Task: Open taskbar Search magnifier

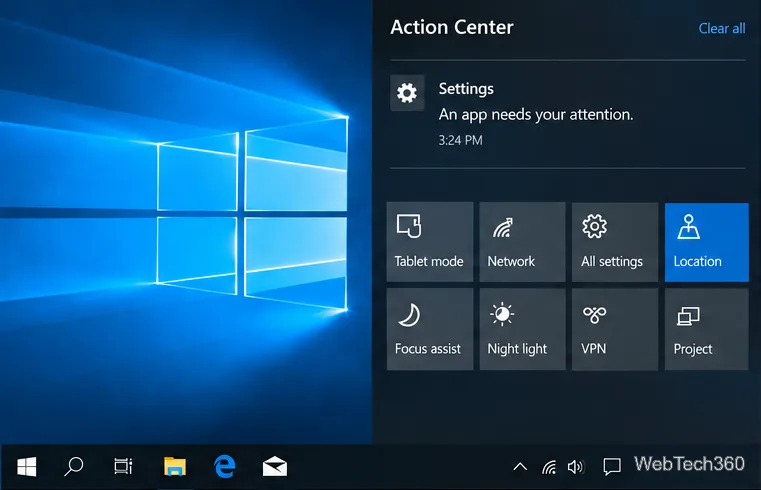Action: [x=74, y=467]
